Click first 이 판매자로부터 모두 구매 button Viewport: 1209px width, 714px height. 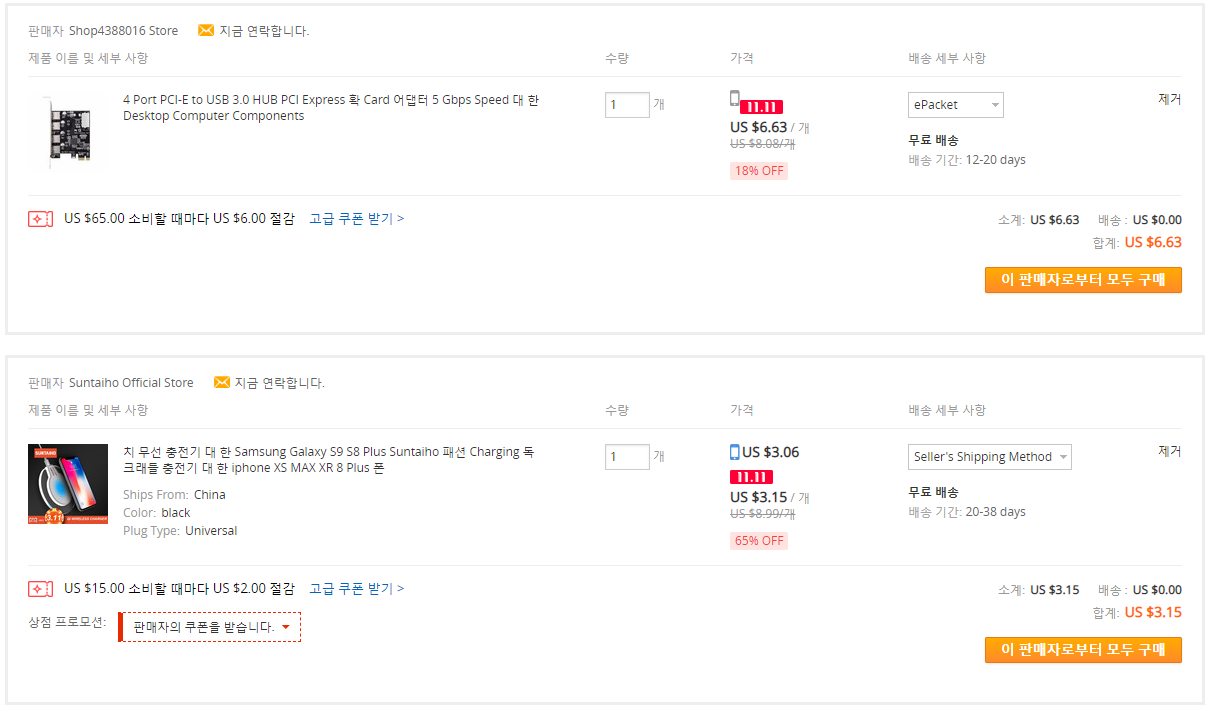point(1083,280)
